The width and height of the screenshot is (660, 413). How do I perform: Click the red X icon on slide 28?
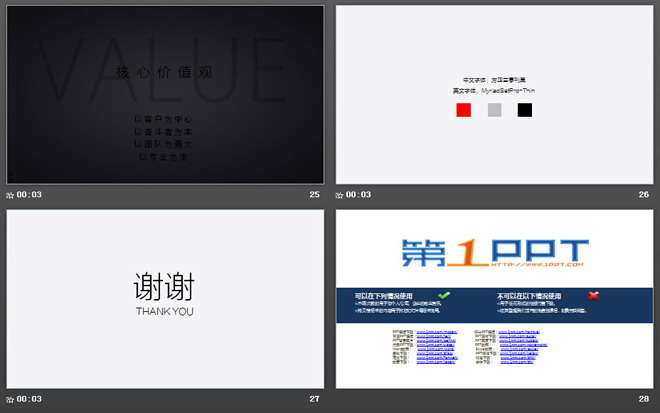(593, 296)
